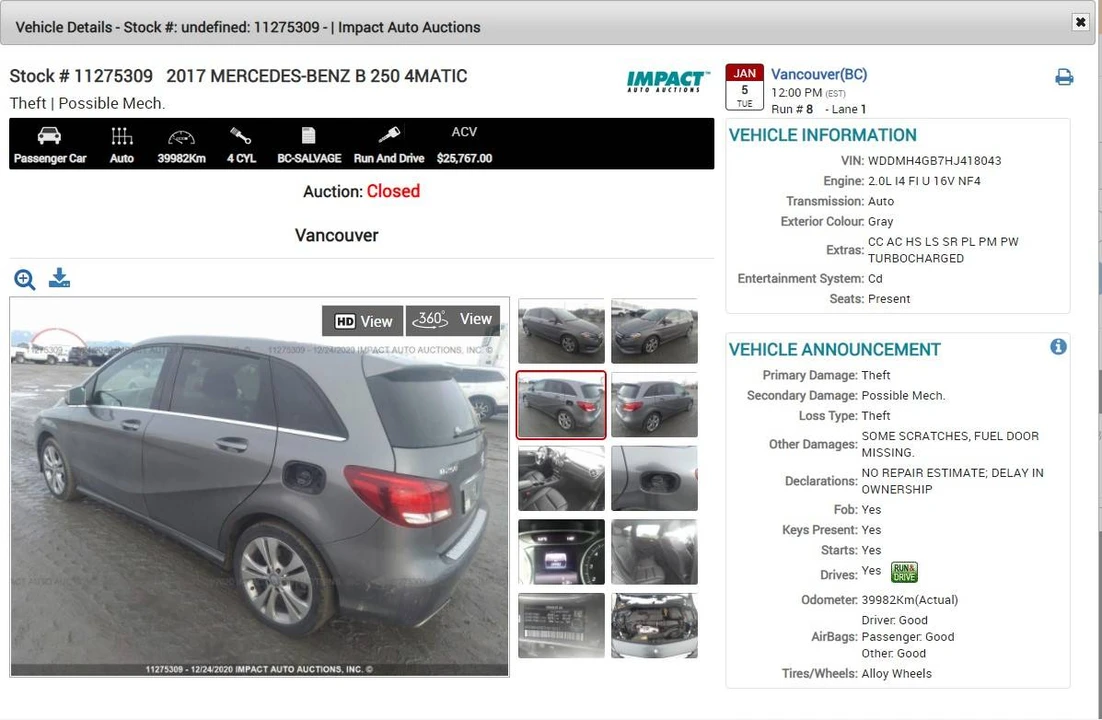Viewport: 1102px width, 720px height.
Task: Click the Passenger Car icon
Action: tap(49, 136)
